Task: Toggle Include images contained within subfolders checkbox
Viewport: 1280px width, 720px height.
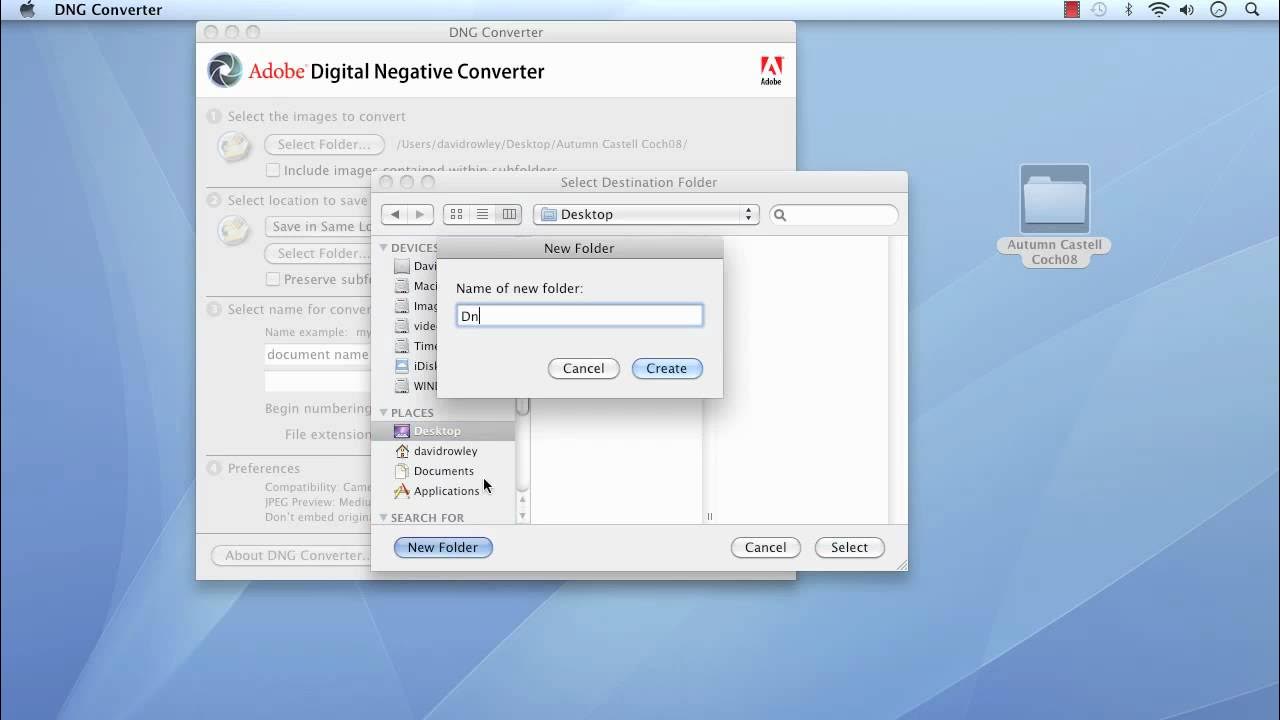Action: tap(272, 170)
